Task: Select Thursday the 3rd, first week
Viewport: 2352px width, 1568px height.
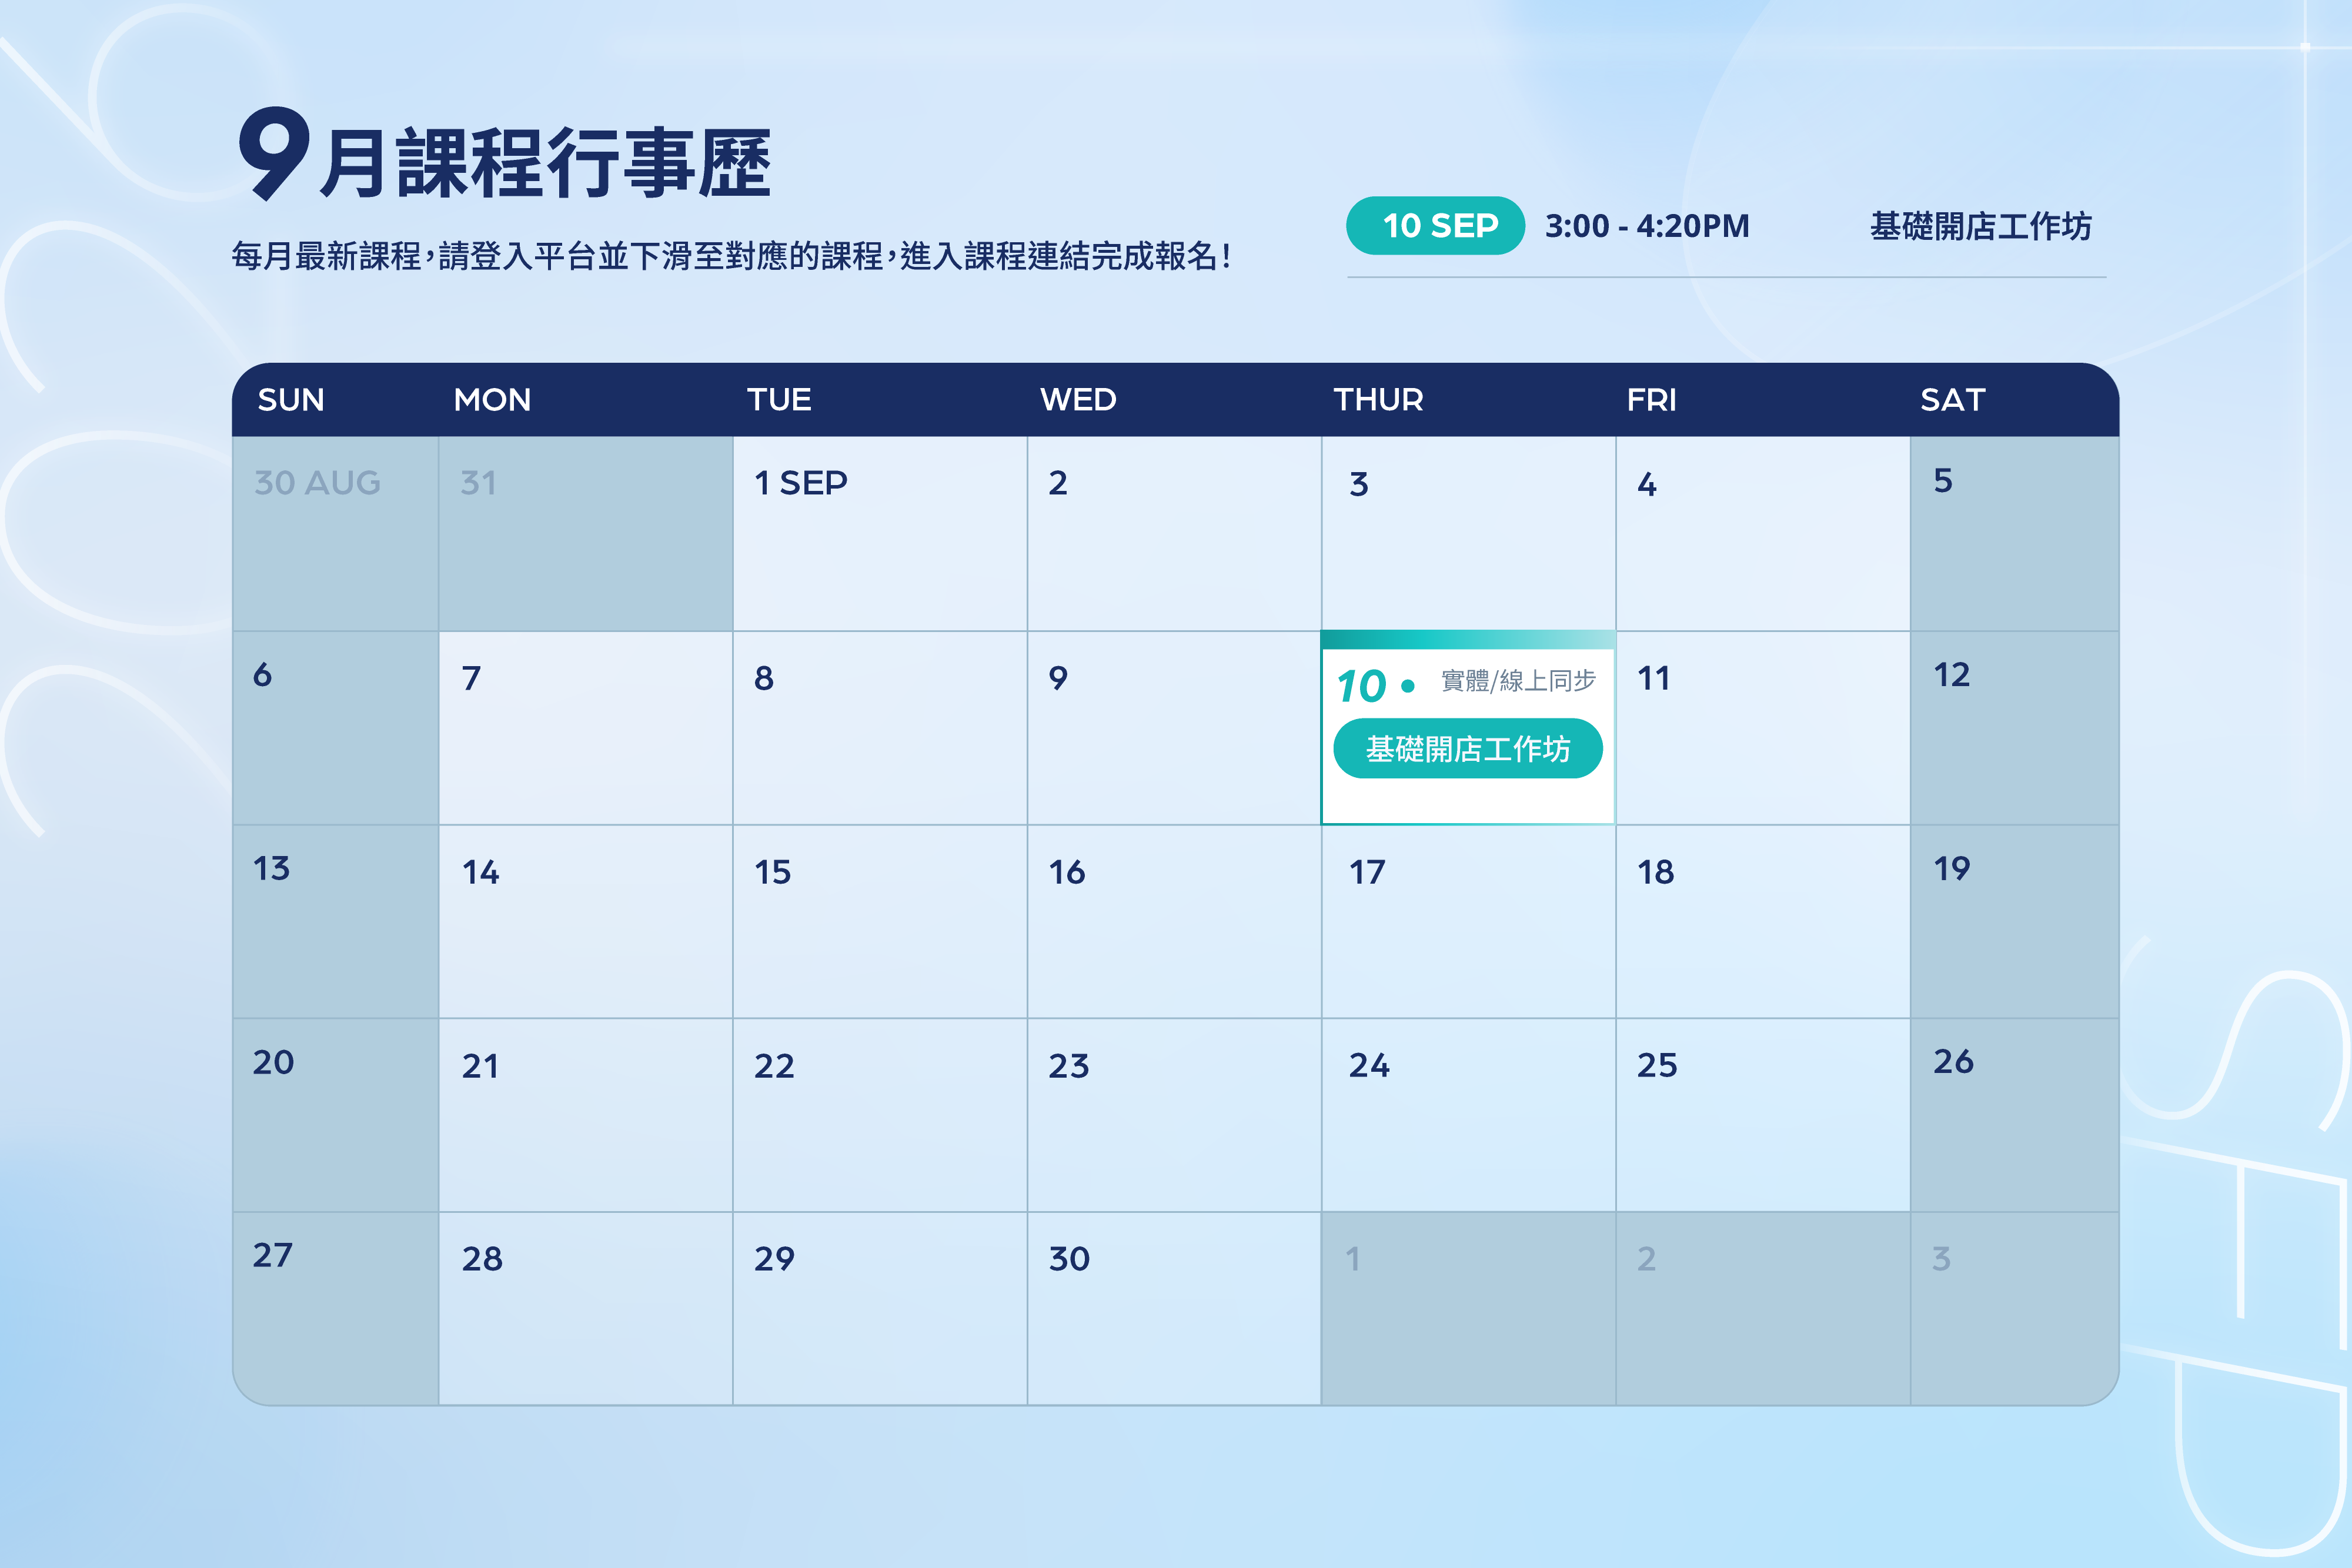Action: coord(1468,533)
